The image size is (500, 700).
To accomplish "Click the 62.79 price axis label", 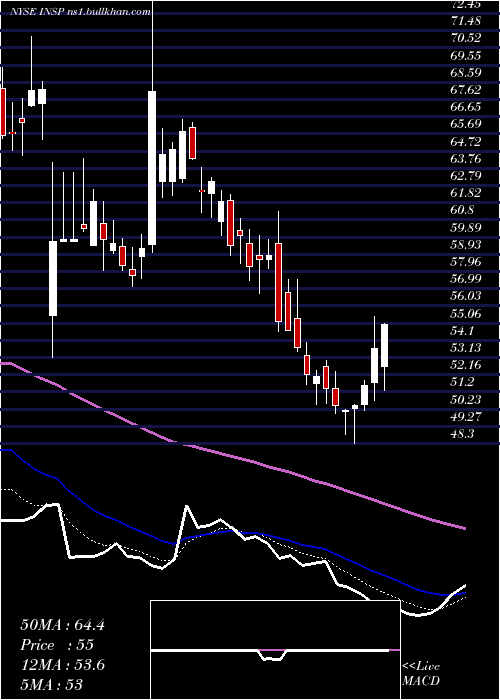I will 467,176.
